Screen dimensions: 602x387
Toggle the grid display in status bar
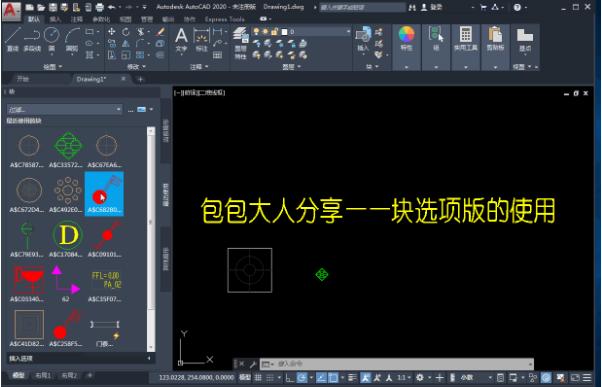[258, 378]
